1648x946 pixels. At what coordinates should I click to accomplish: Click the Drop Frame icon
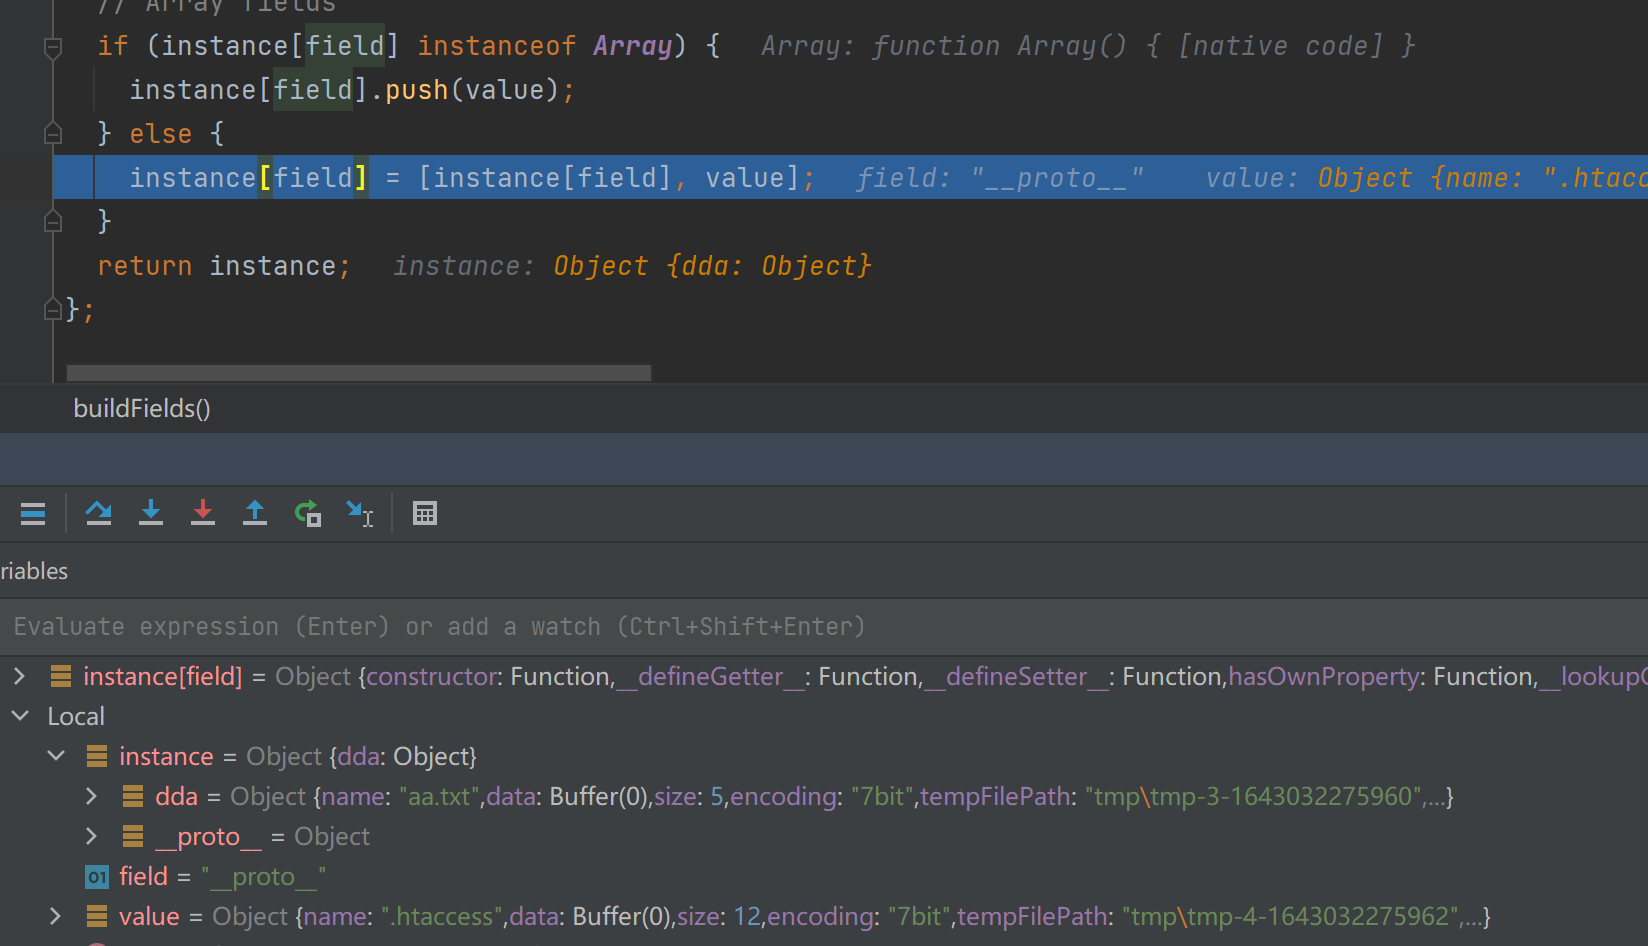(x=308, y=514)
